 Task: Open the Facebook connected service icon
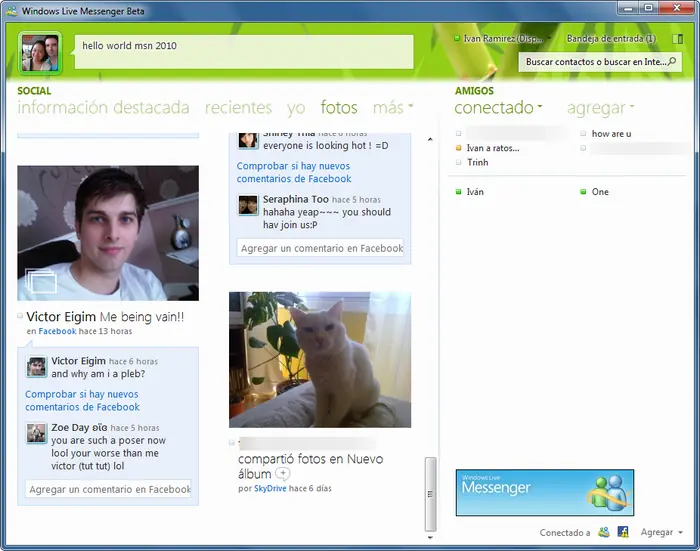pos(623,532)
